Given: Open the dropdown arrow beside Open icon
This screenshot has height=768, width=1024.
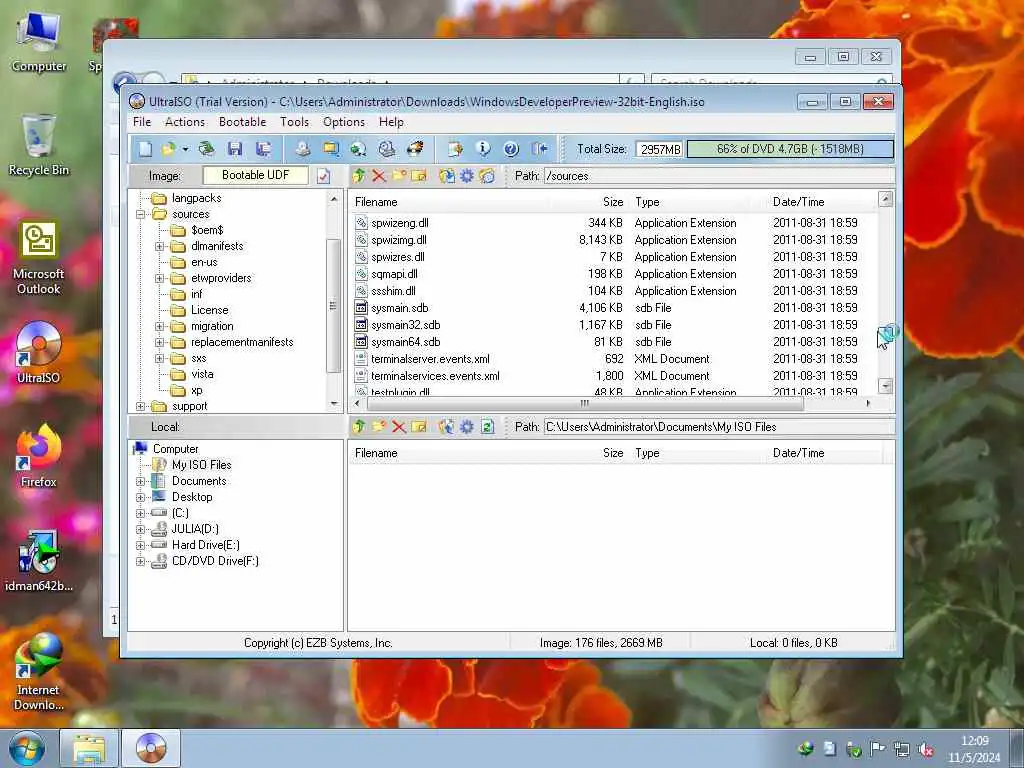Looking at the screenshot, I should pyautogui.click(x=185, y=149).
